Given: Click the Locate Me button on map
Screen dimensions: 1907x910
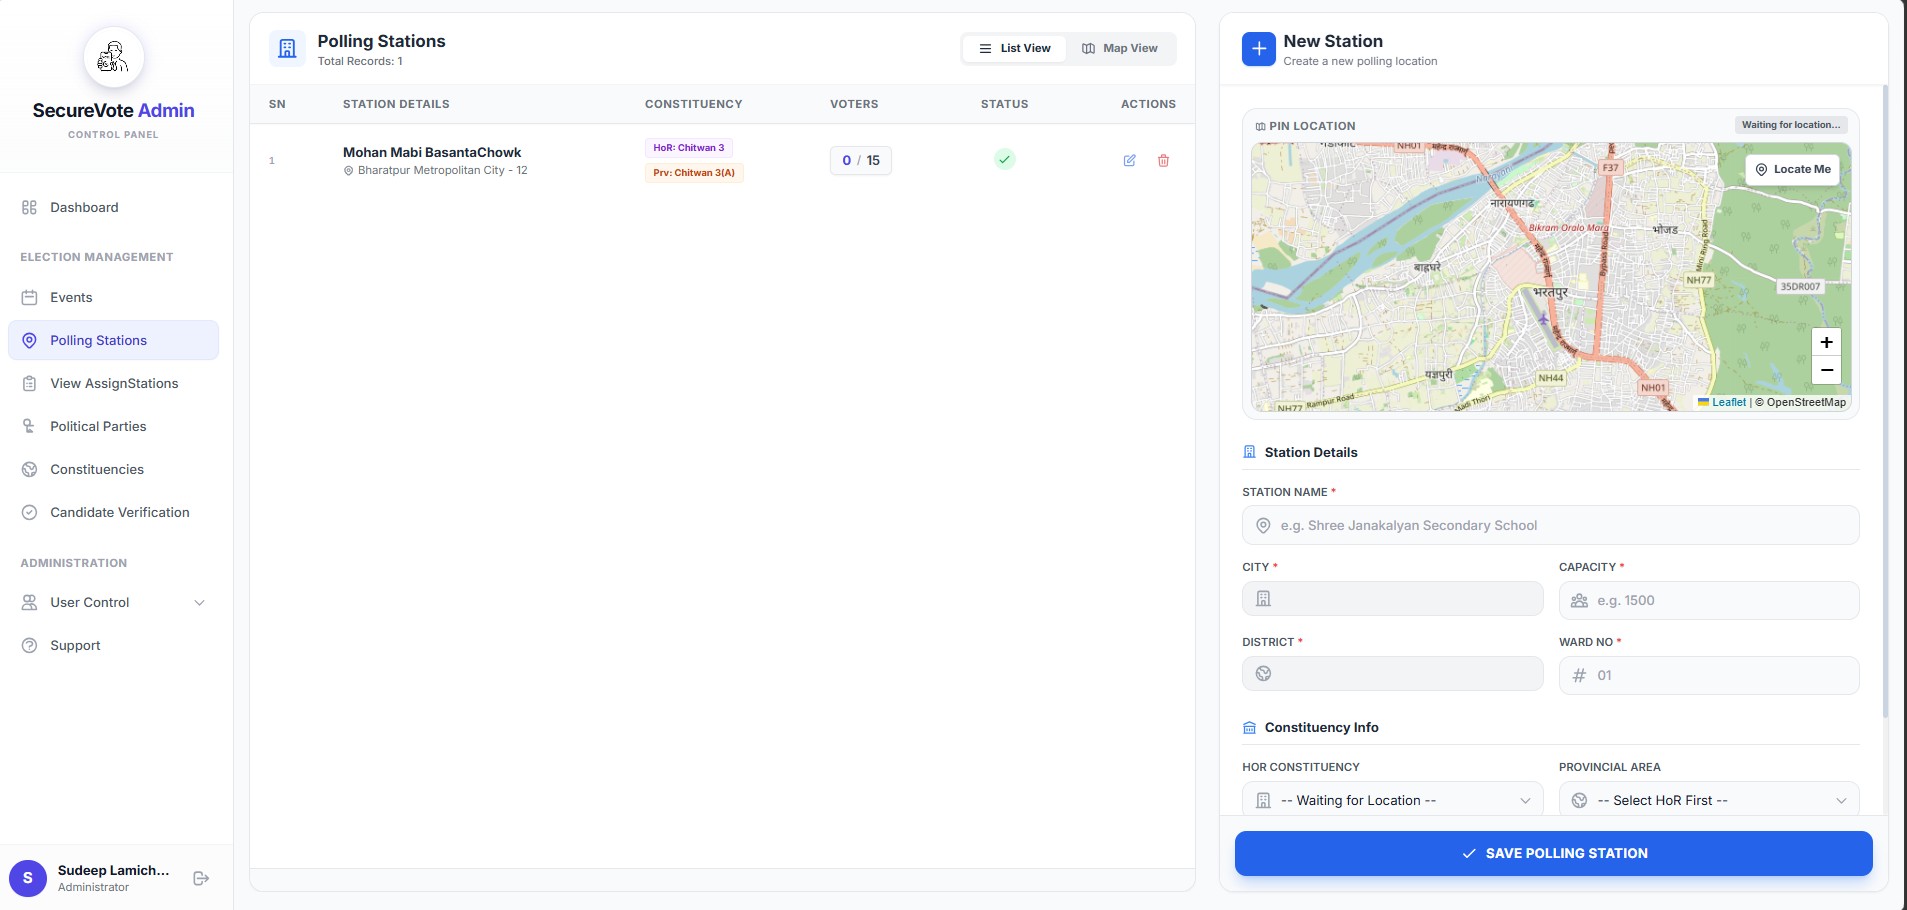Looking at the screenshot, I should (x=1793, y=170).
